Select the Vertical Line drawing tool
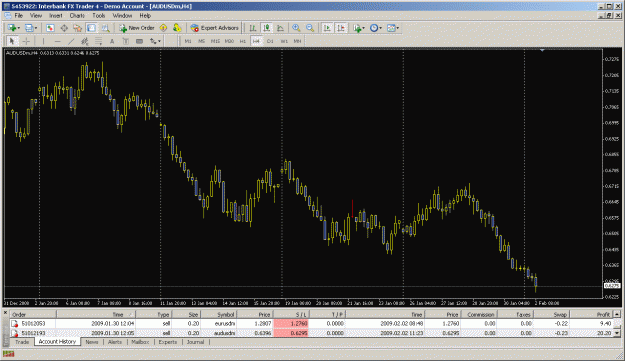 click(x=43, y=41)
